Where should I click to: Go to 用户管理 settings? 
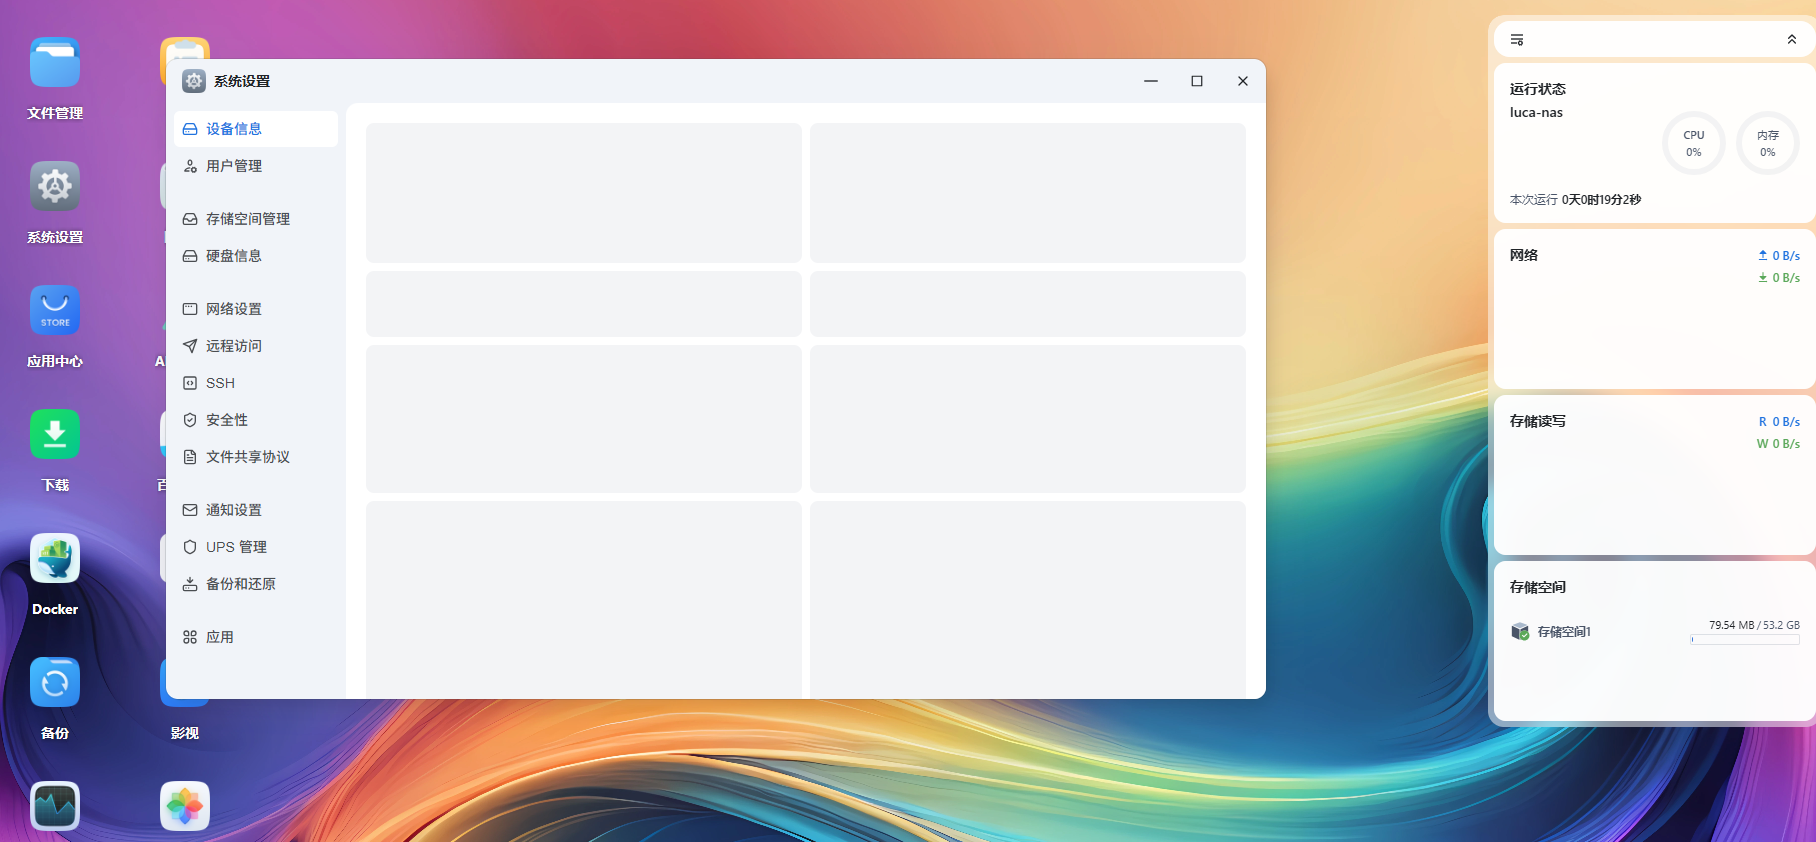click(x=256, y=166)
